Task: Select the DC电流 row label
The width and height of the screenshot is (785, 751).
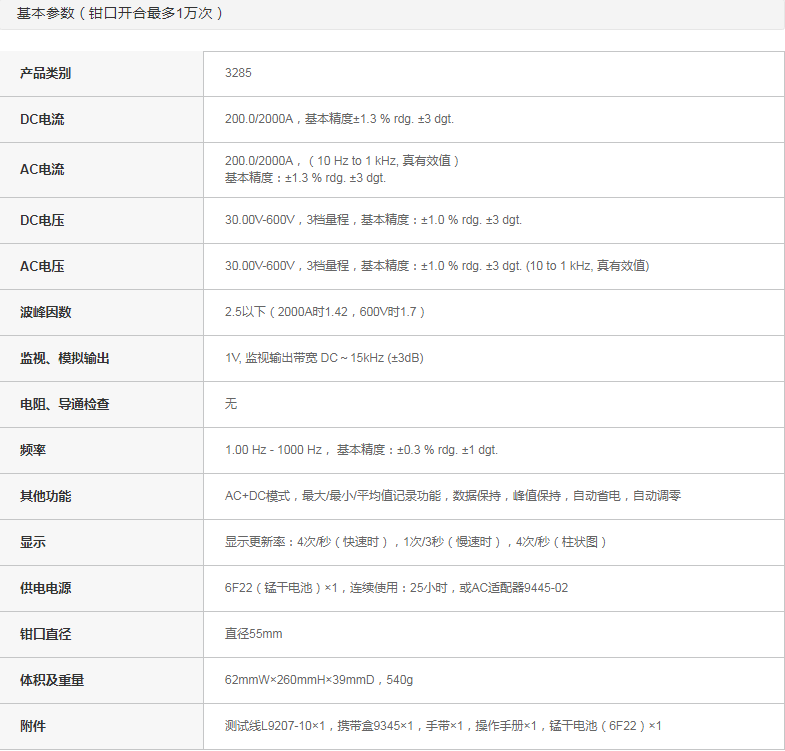Action: pyautogui.click(x=42, y=120)
